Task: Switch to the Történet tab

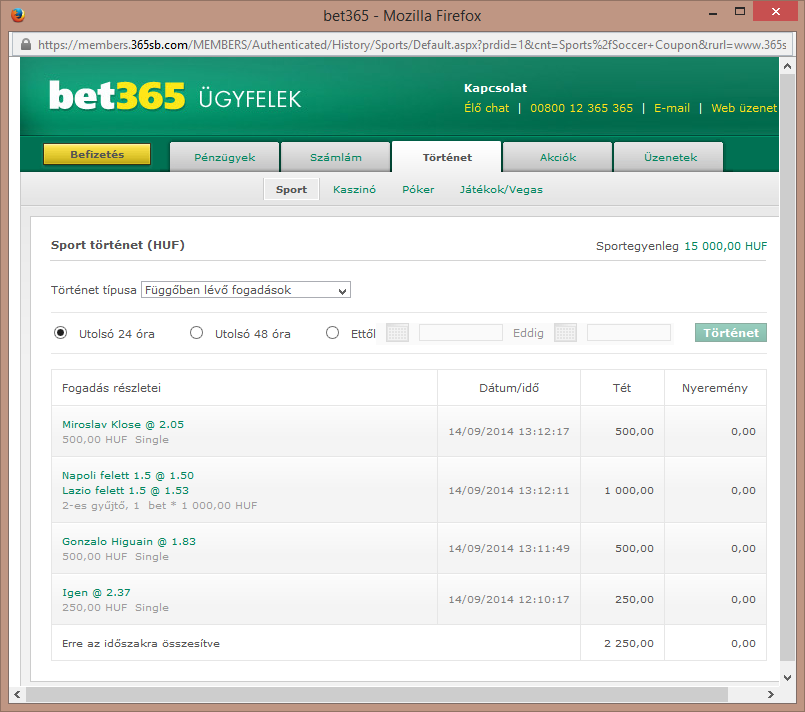Action: [447, 158]
